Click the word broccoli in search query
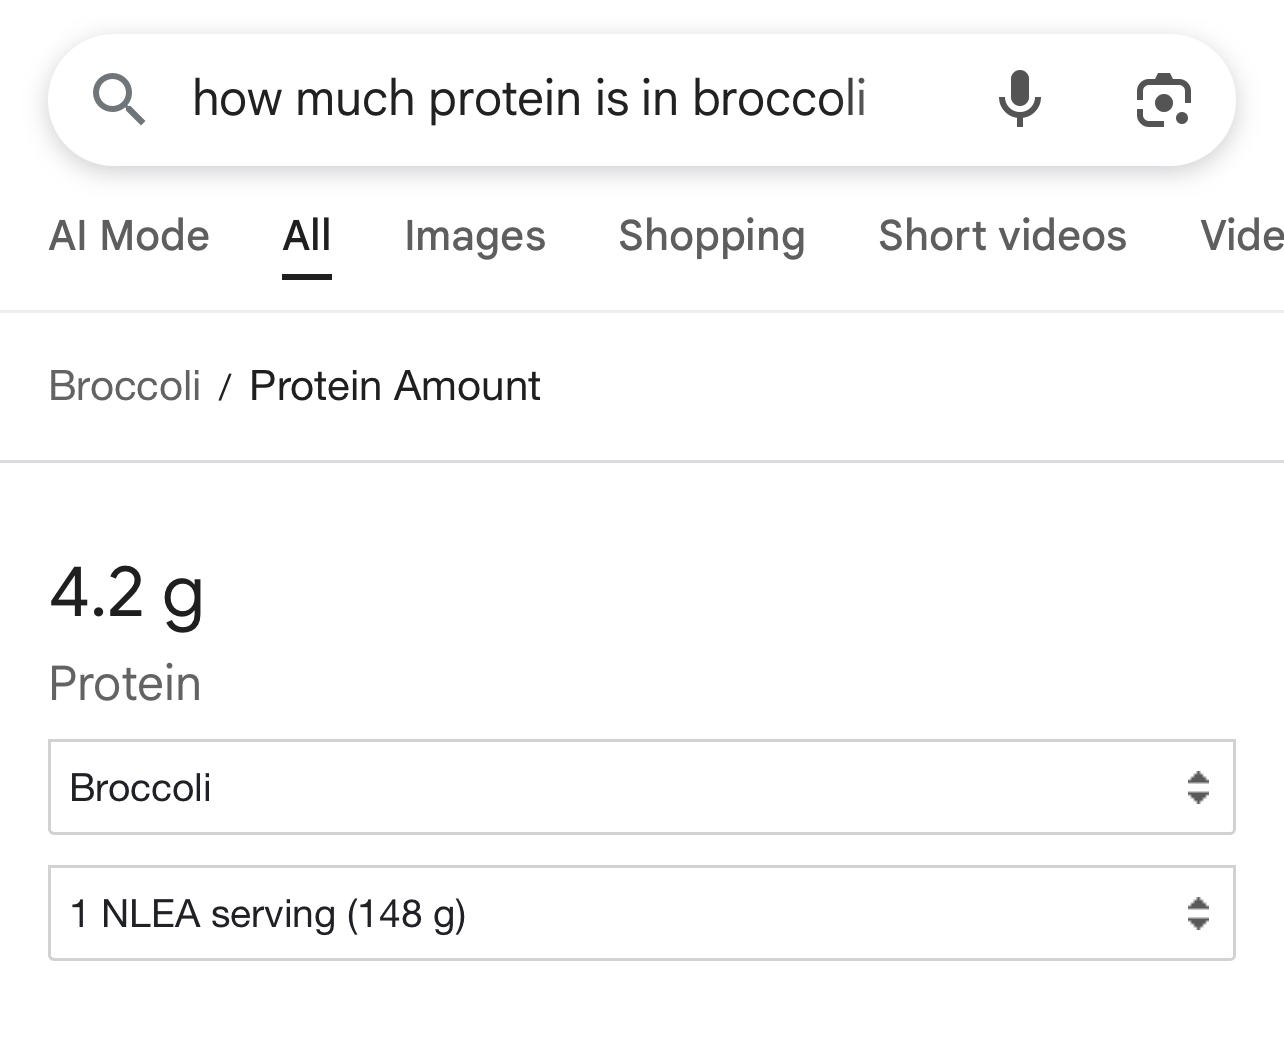The width and height of the screenshot is (1284, 1055). 779,99
